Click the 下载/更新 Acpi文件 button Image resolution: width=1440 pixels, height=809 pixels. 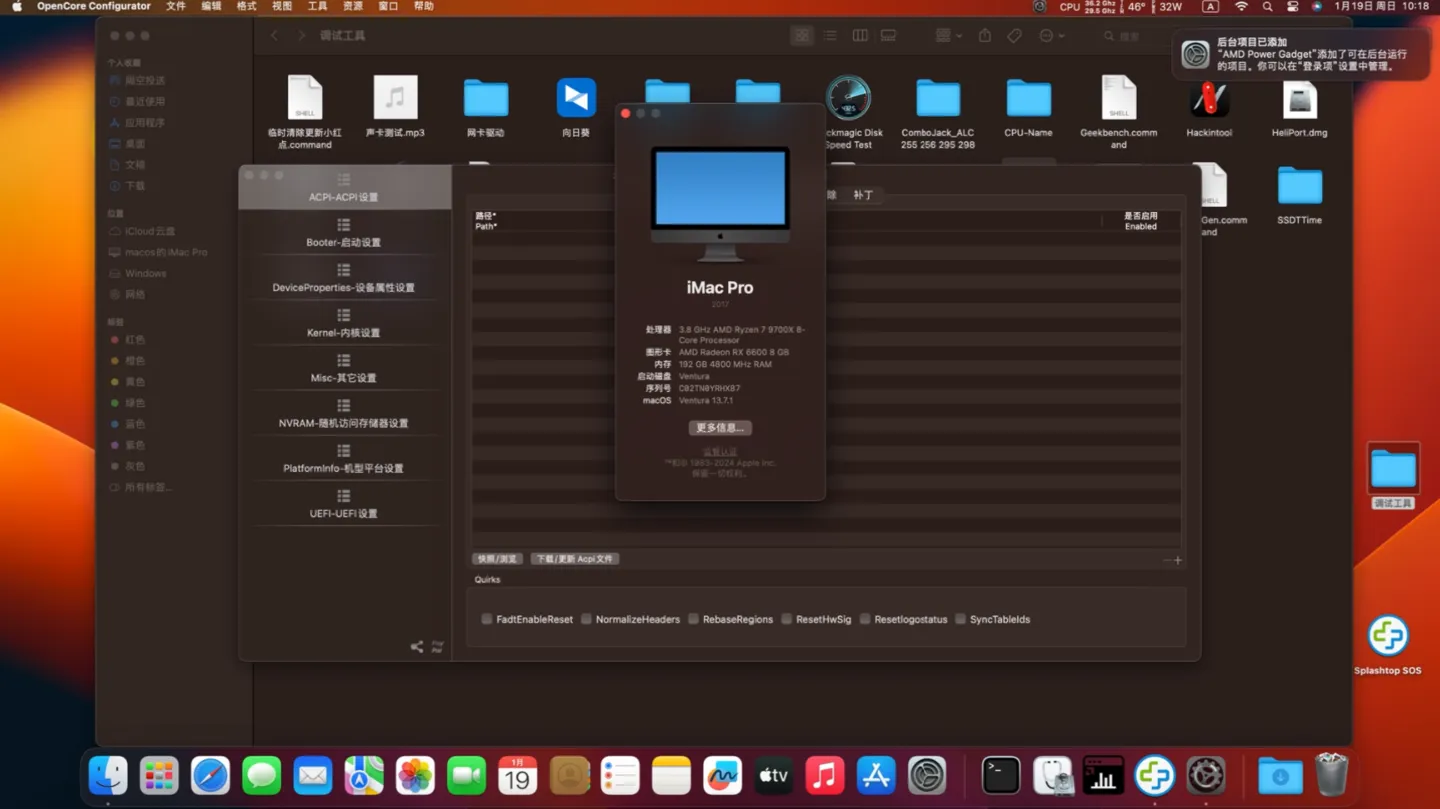point(575,559)
